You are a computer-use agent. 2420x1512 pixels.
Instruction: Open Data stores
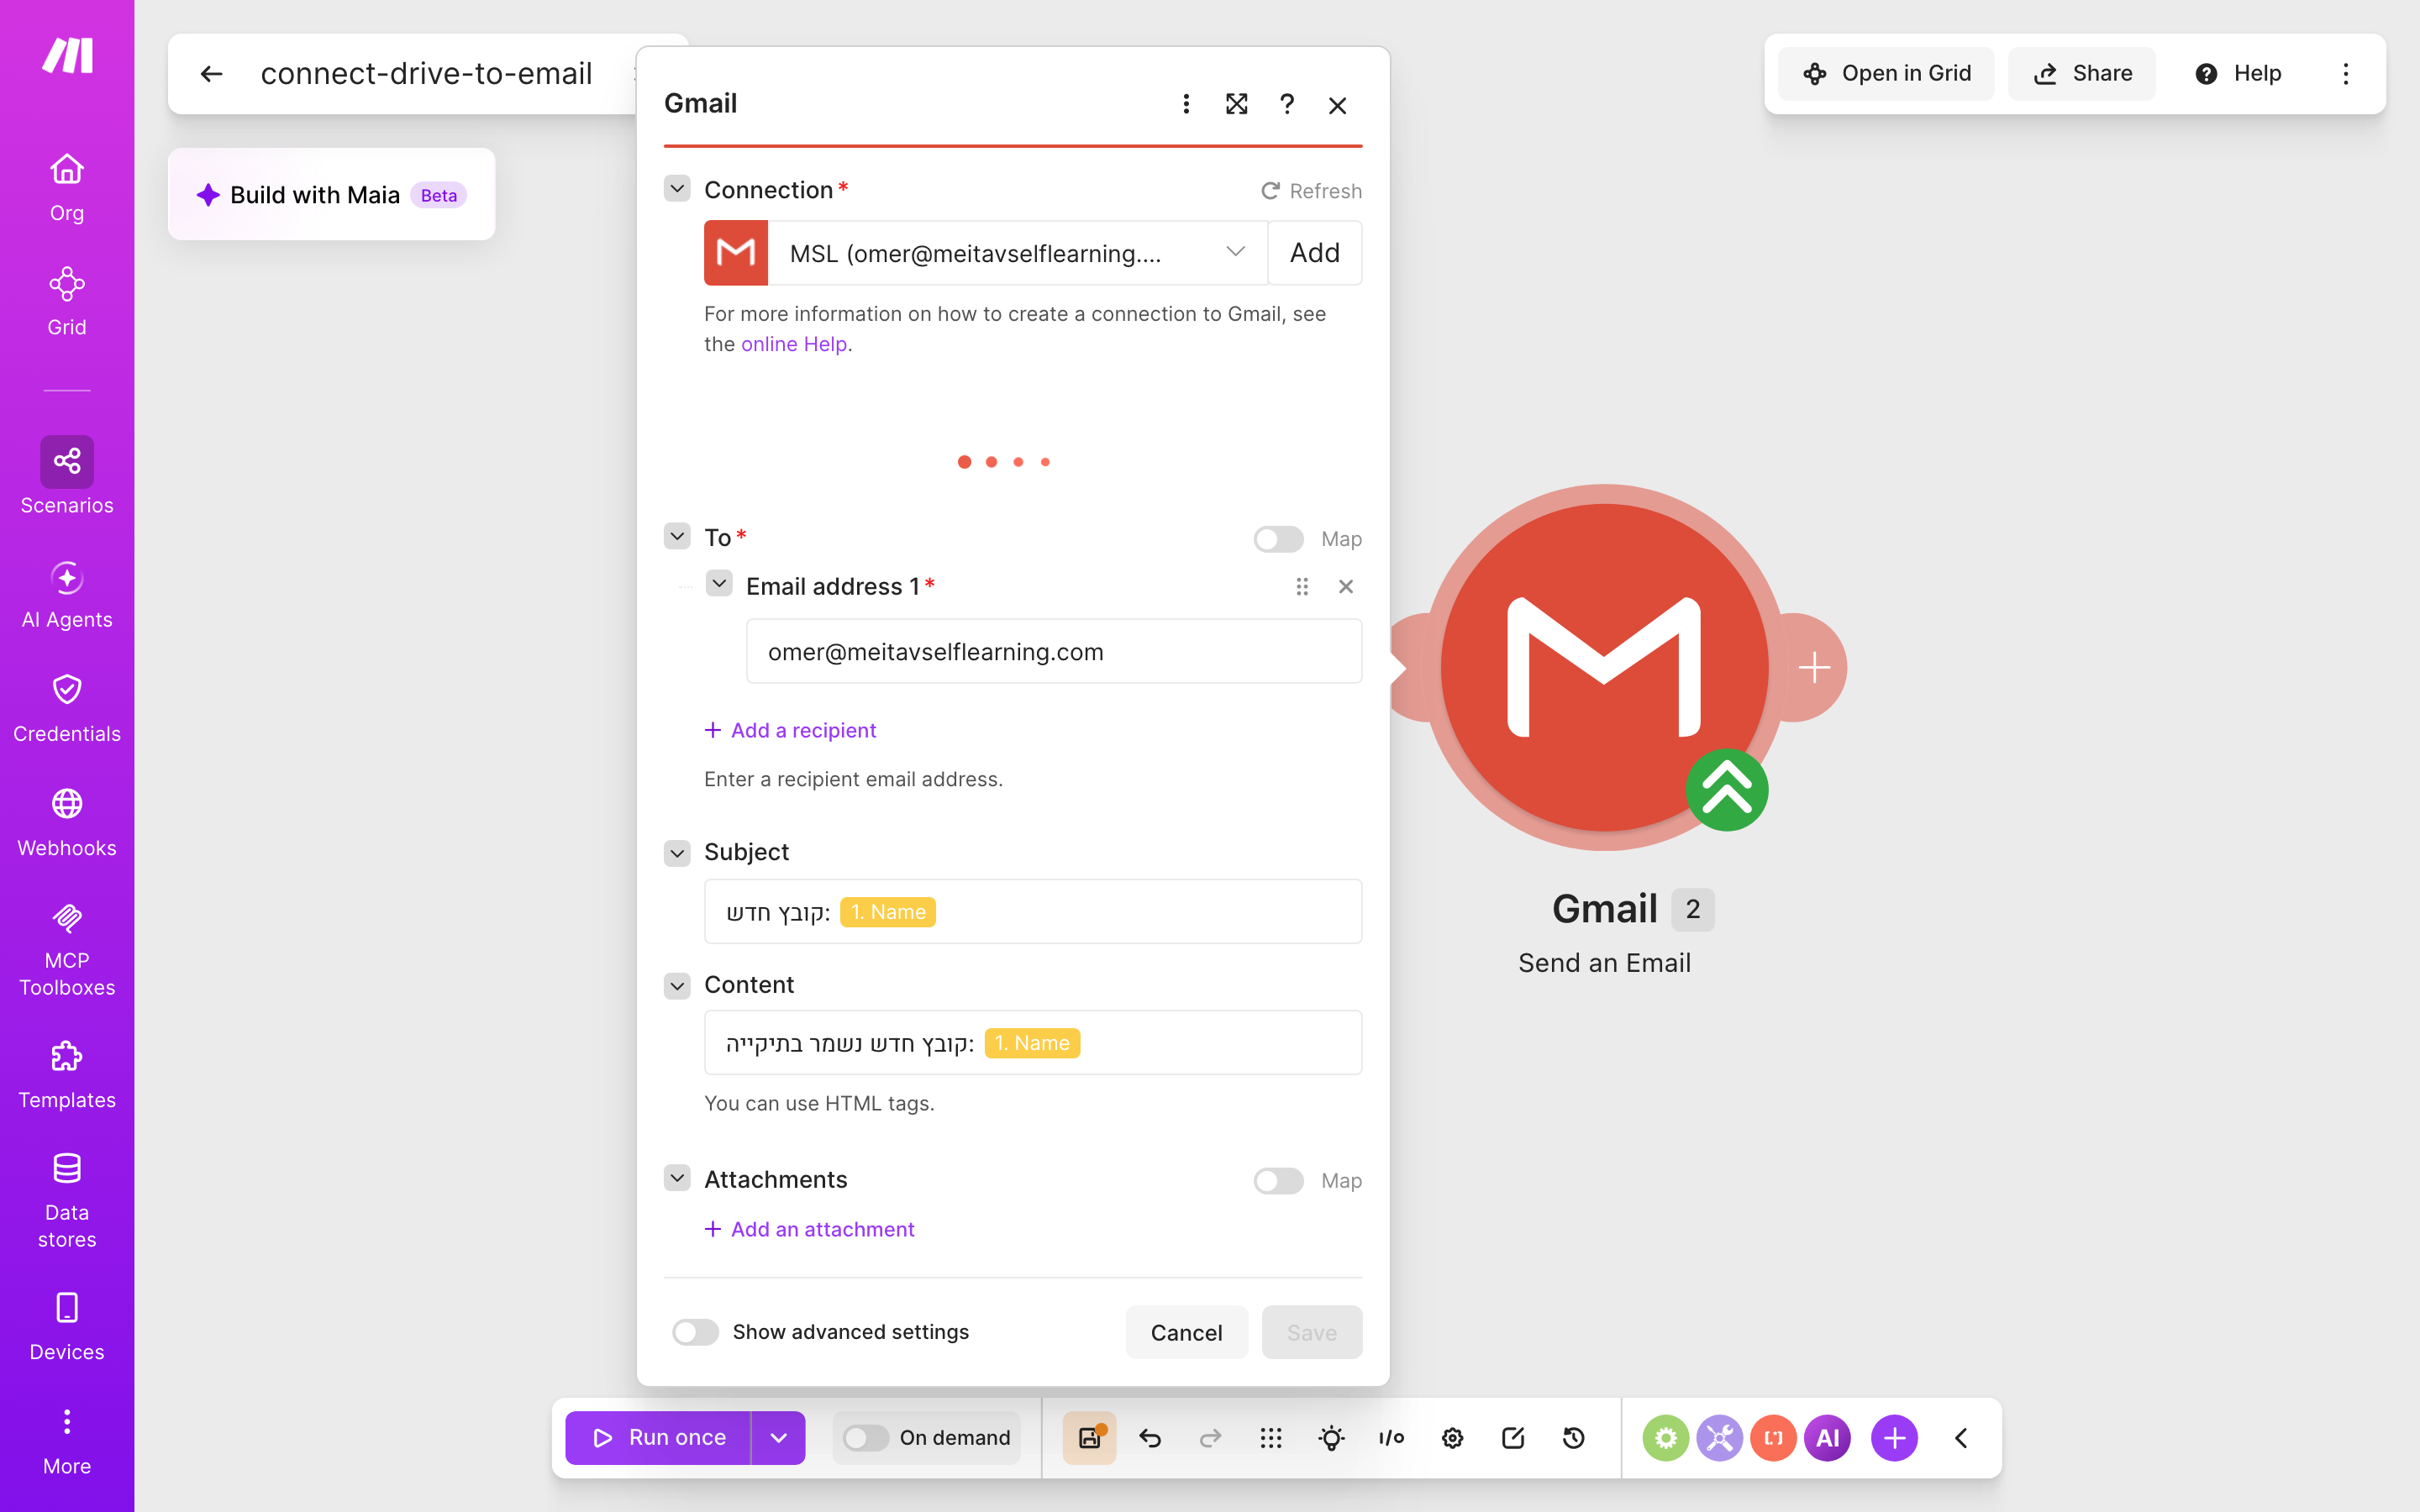point(67,1200)
